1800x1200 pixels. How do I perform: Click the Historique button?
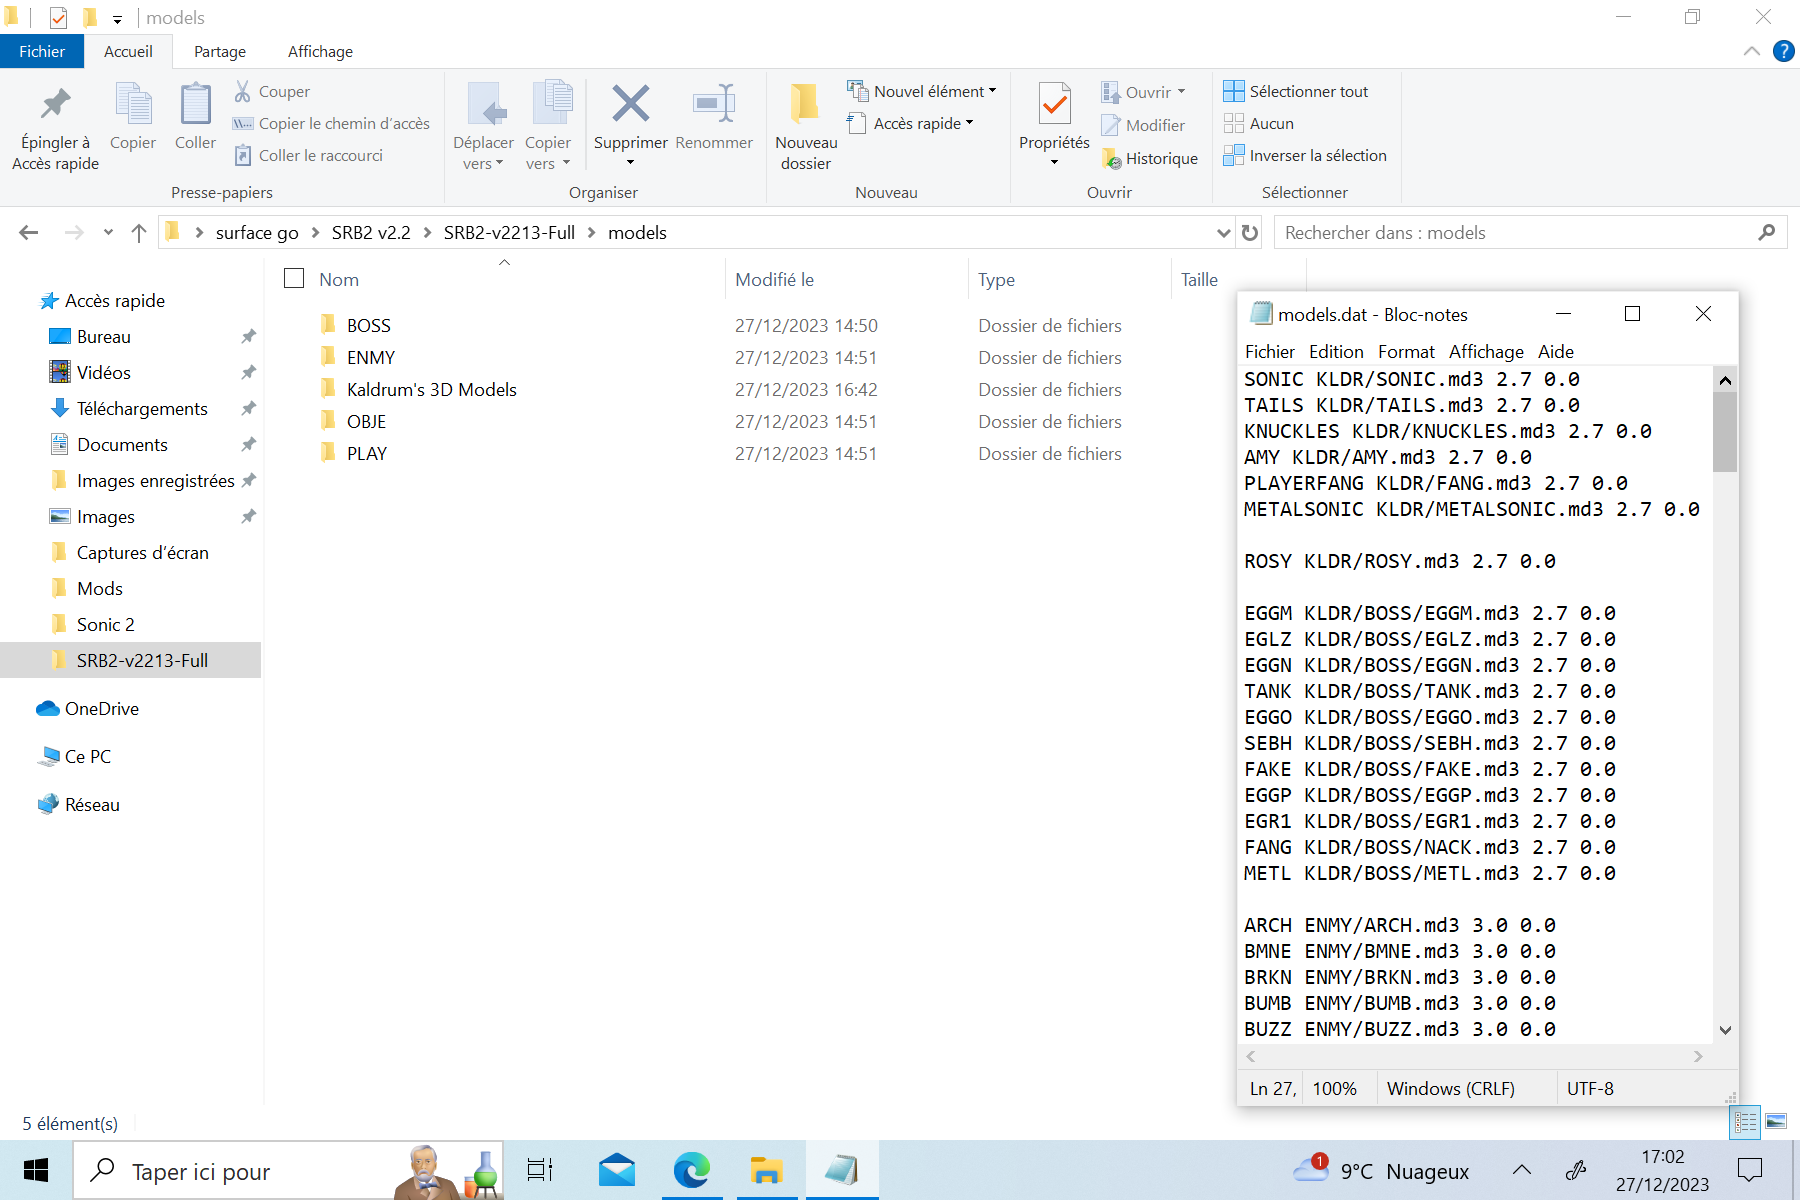(1149, 158)
